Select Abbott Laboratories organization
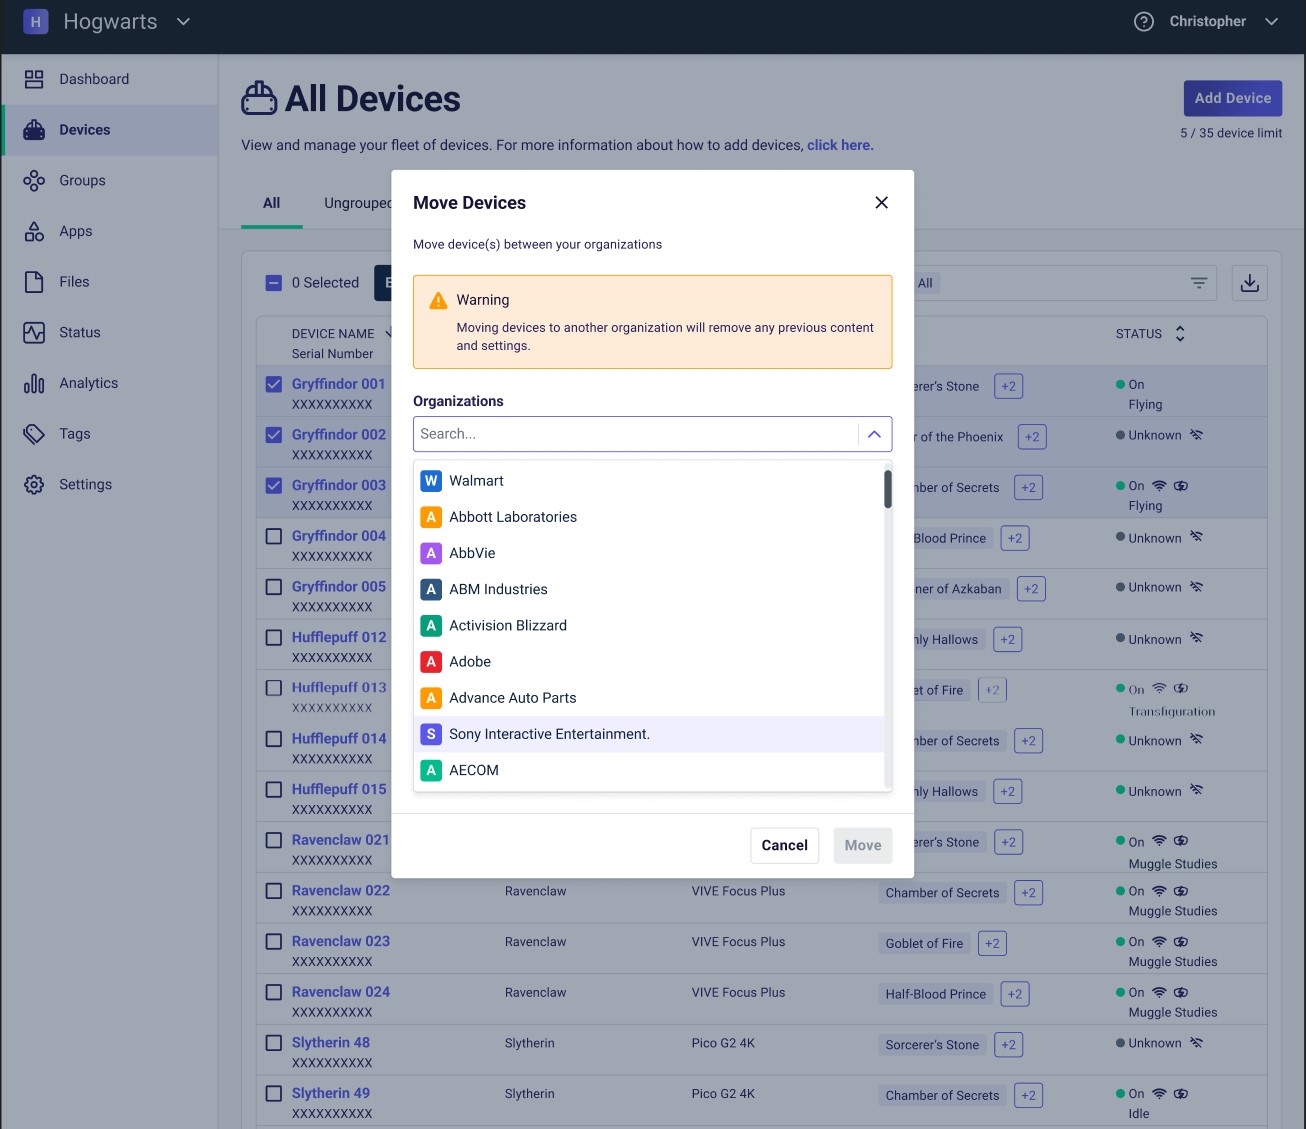The height and width of the screenshot is (1129, 1306). click(649, 517)
